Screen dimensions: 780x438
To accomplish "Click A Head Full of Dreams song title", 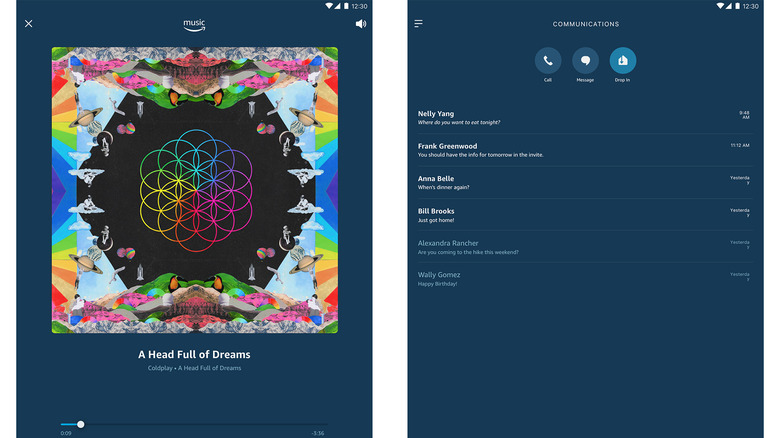I will [194, 354].
